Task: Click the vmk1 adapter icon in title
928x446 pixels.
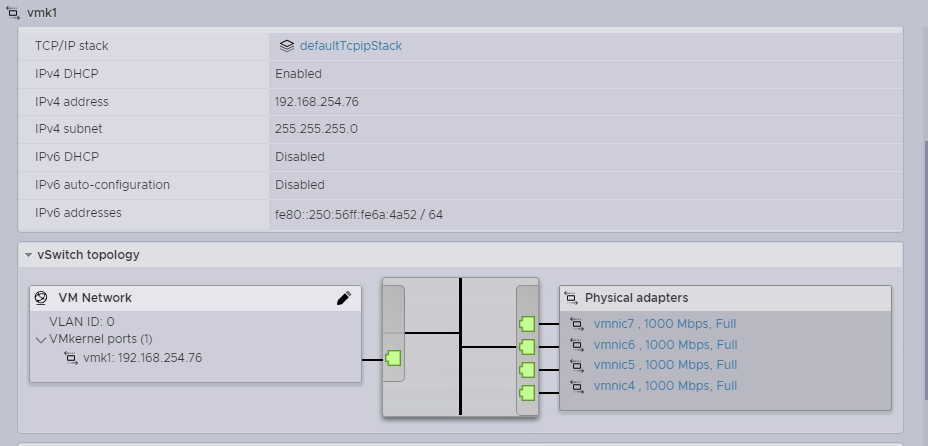Action: click(x=12, y=12)
